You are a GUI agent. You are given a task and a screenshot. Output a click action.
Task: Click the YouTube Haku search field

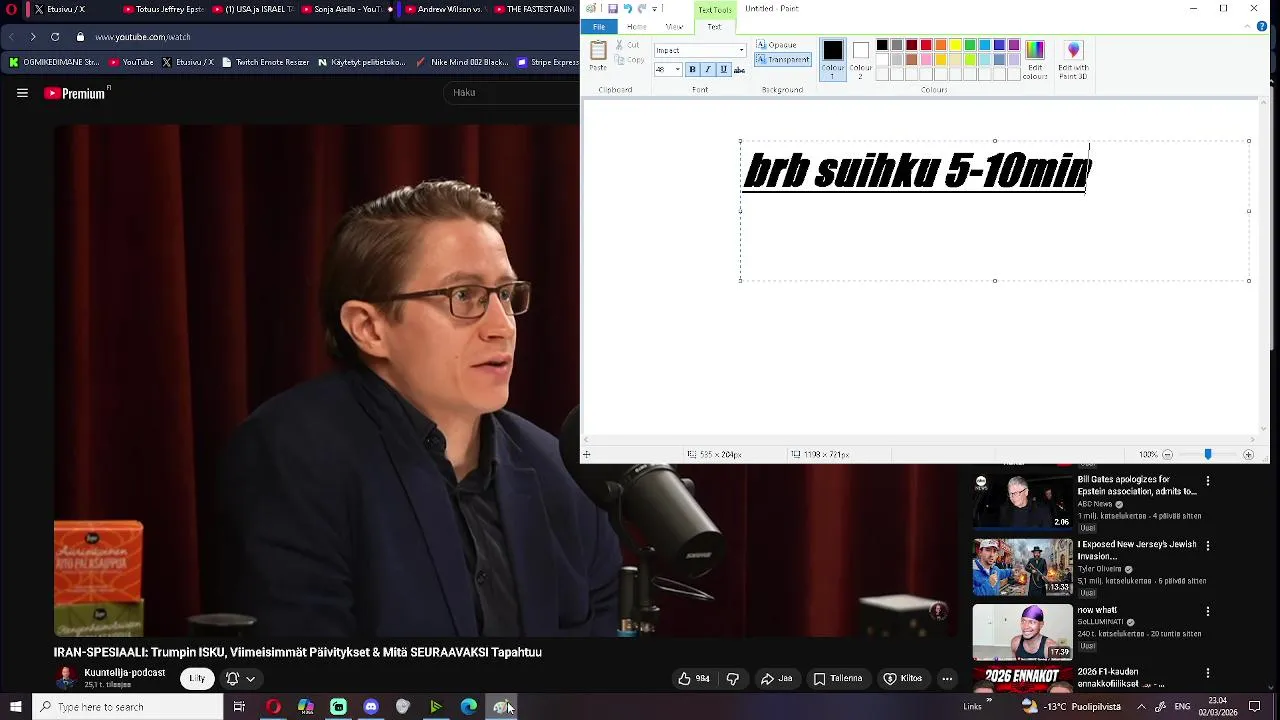click(510, 92)
